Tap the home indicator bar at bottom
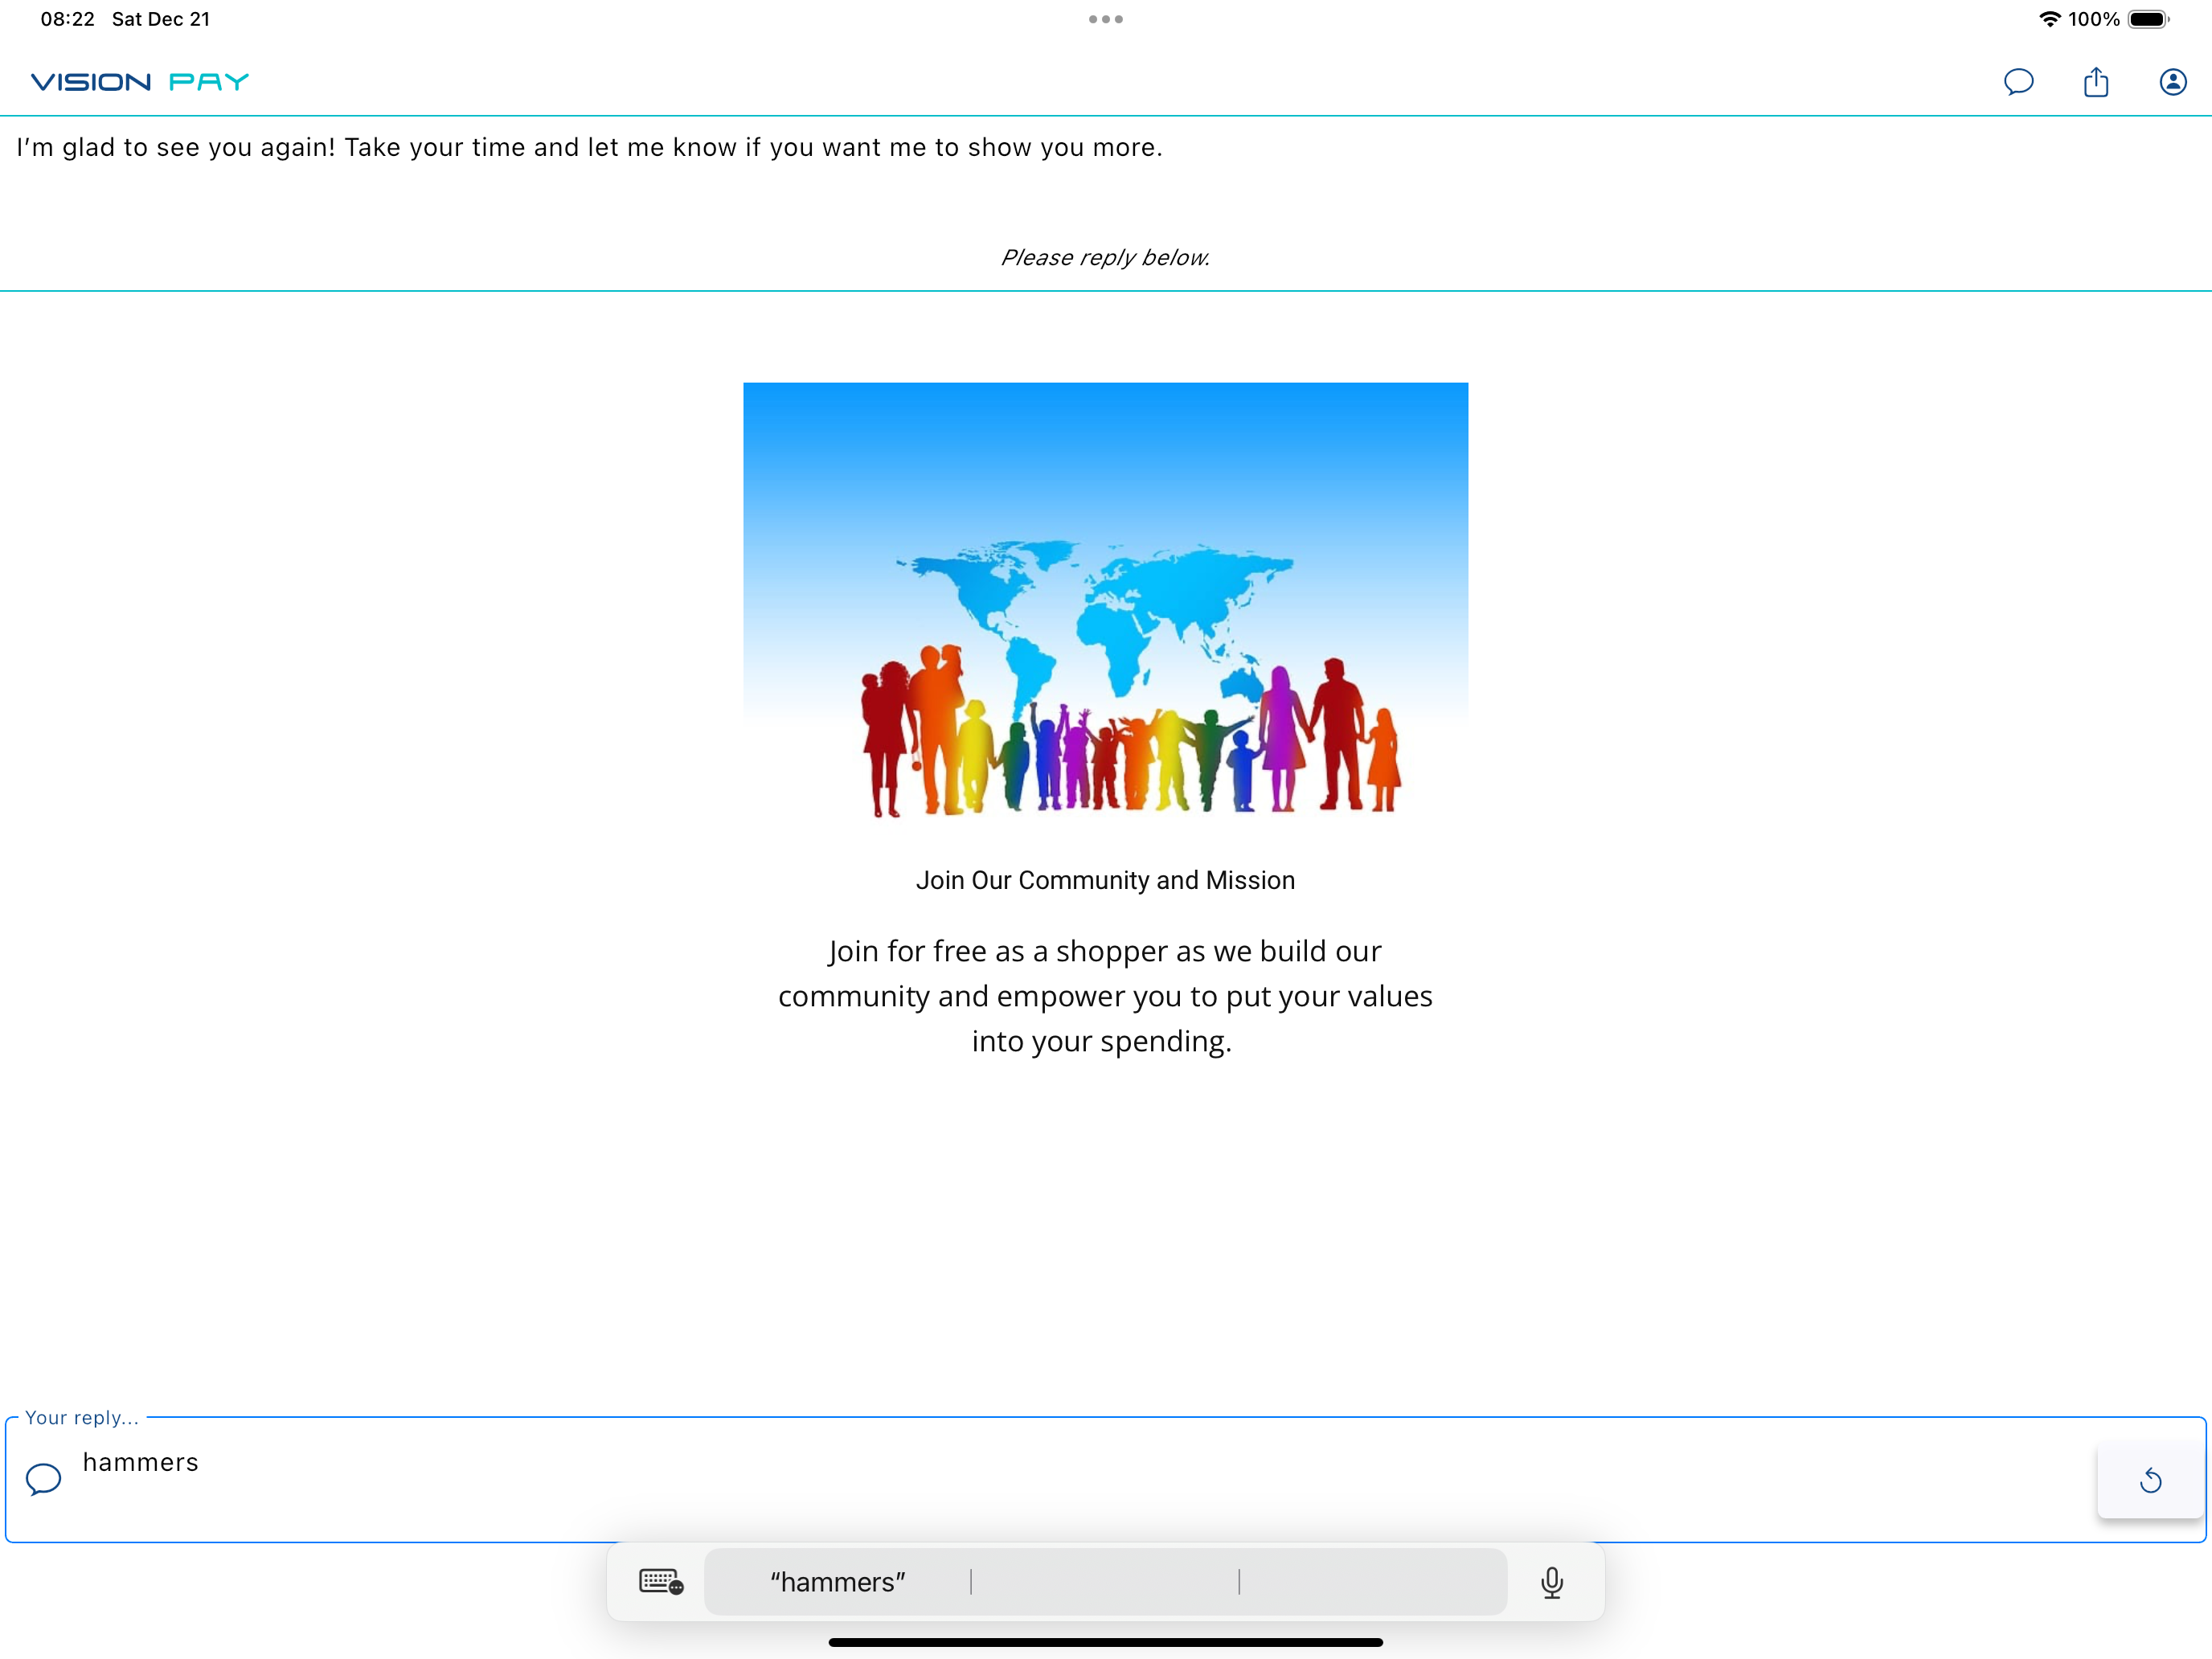2212x1659 pixels. [1106, 1642]
